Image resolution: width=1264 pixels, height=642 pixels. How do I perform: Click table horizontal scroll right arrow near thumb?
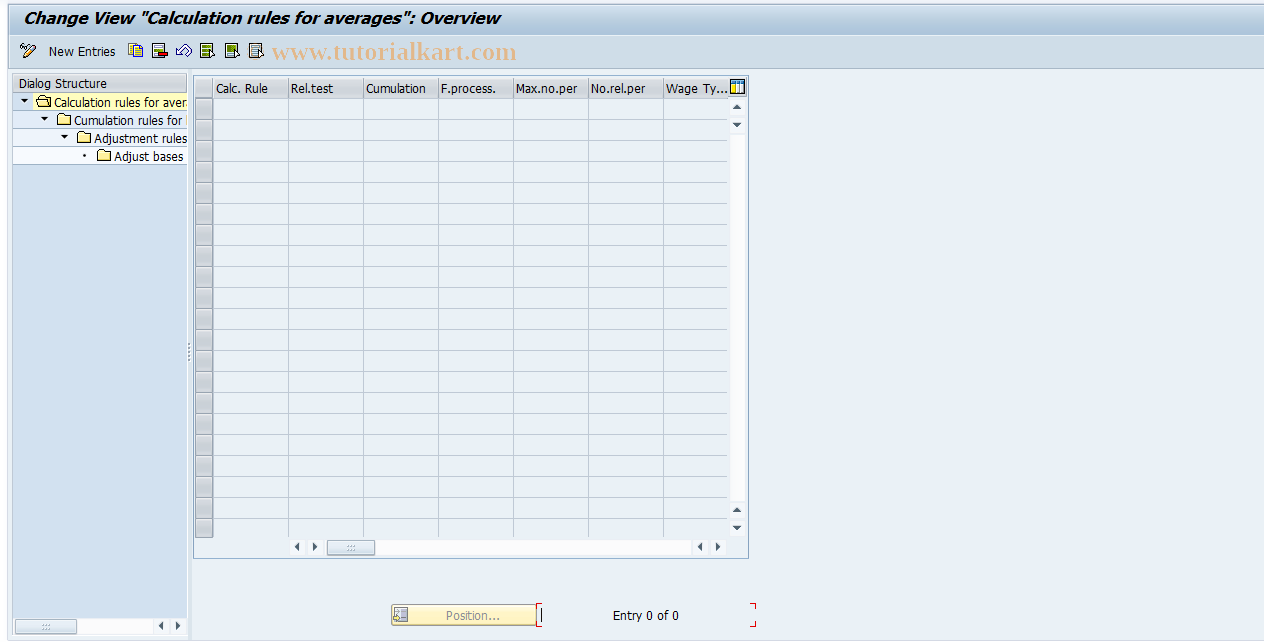point(315,547)
